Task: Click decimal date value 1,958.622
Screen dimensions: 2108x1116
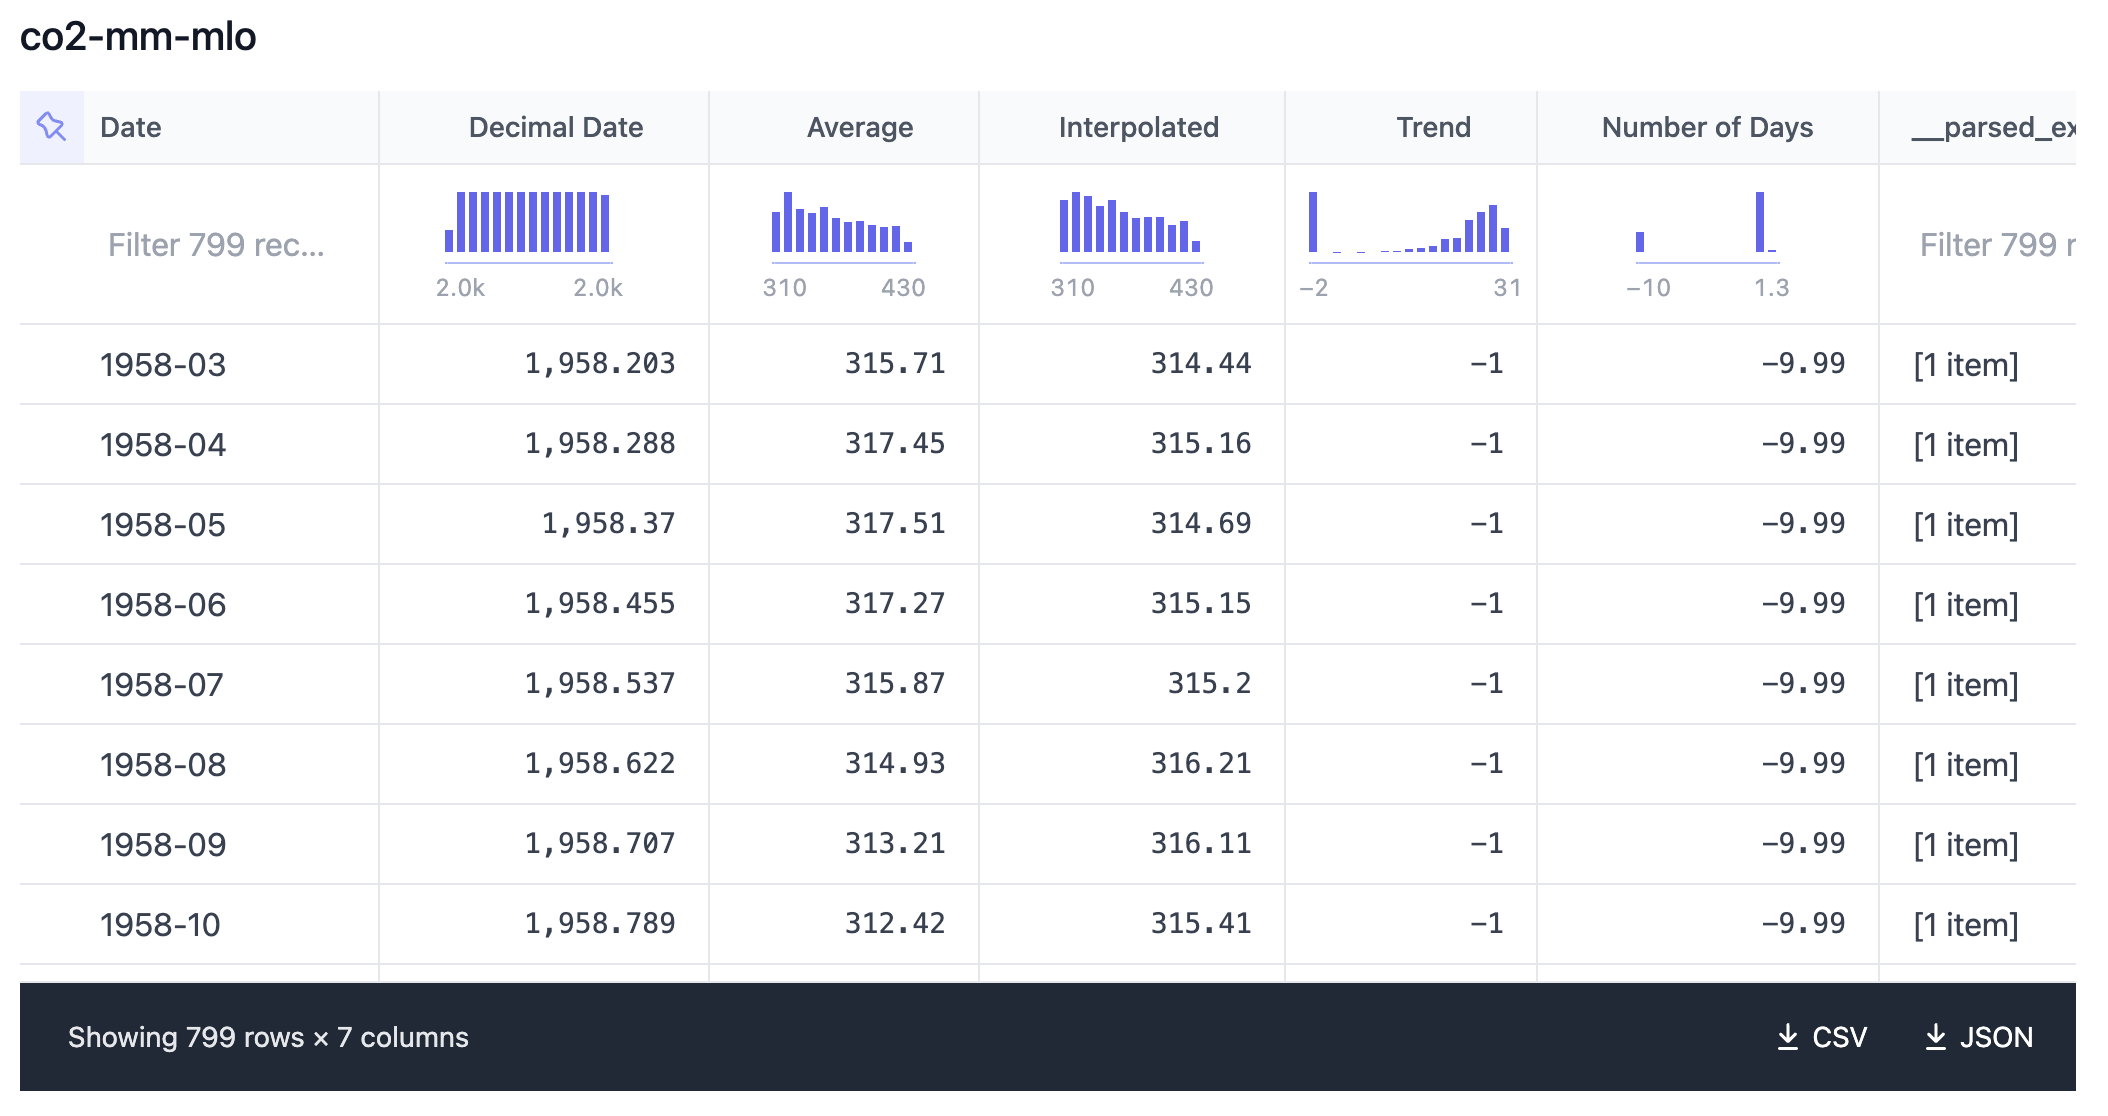Action: point(600,763)
